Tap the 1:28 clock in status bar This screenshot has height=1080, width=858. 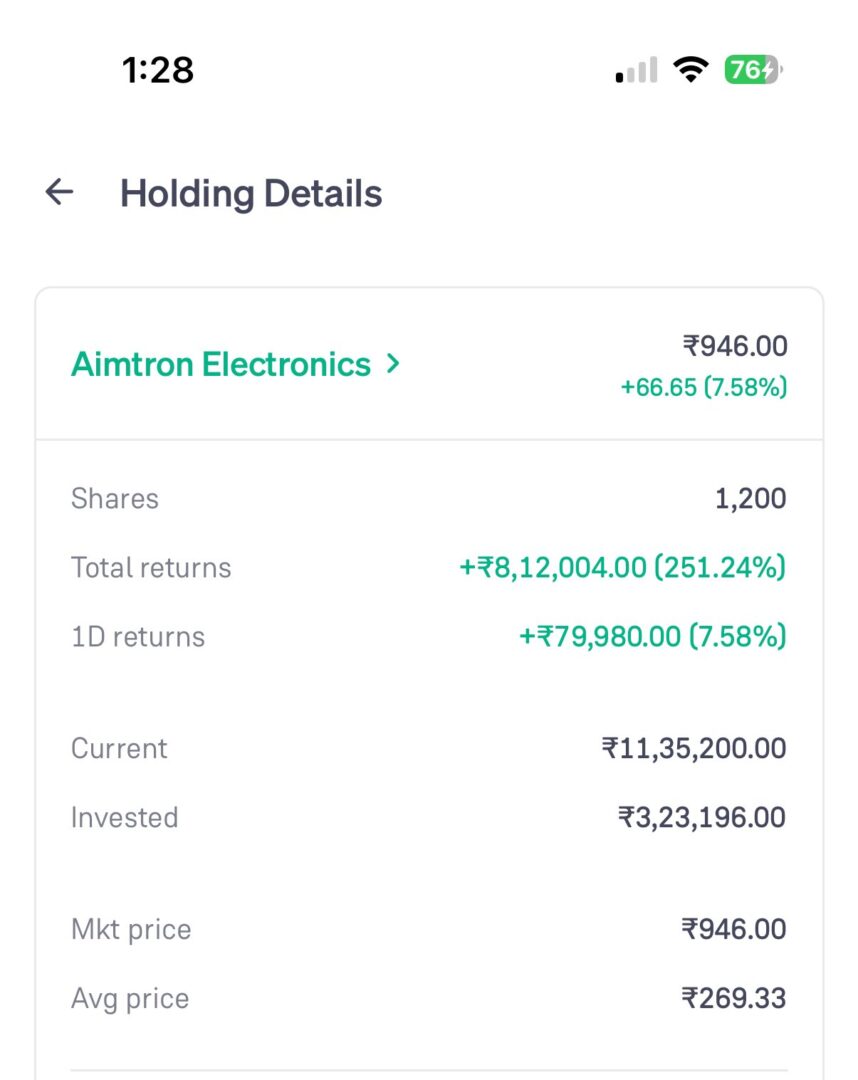(x=157, y=70)
